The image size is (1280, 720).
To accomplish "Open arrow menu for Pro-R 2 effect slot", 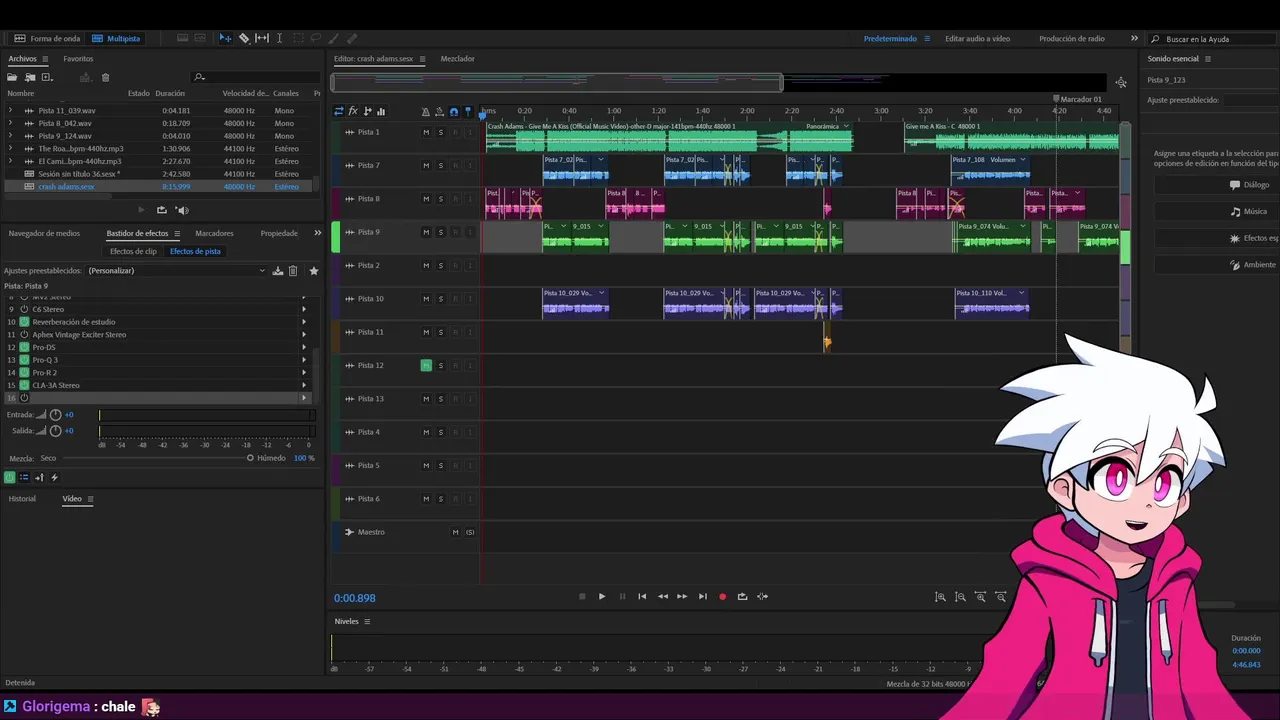I will click(304, 372).
